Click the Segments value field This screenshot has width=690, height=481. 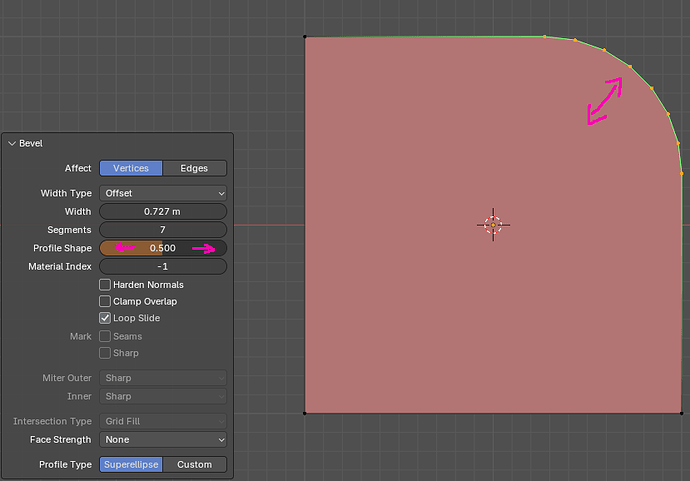tap(163, 230)
